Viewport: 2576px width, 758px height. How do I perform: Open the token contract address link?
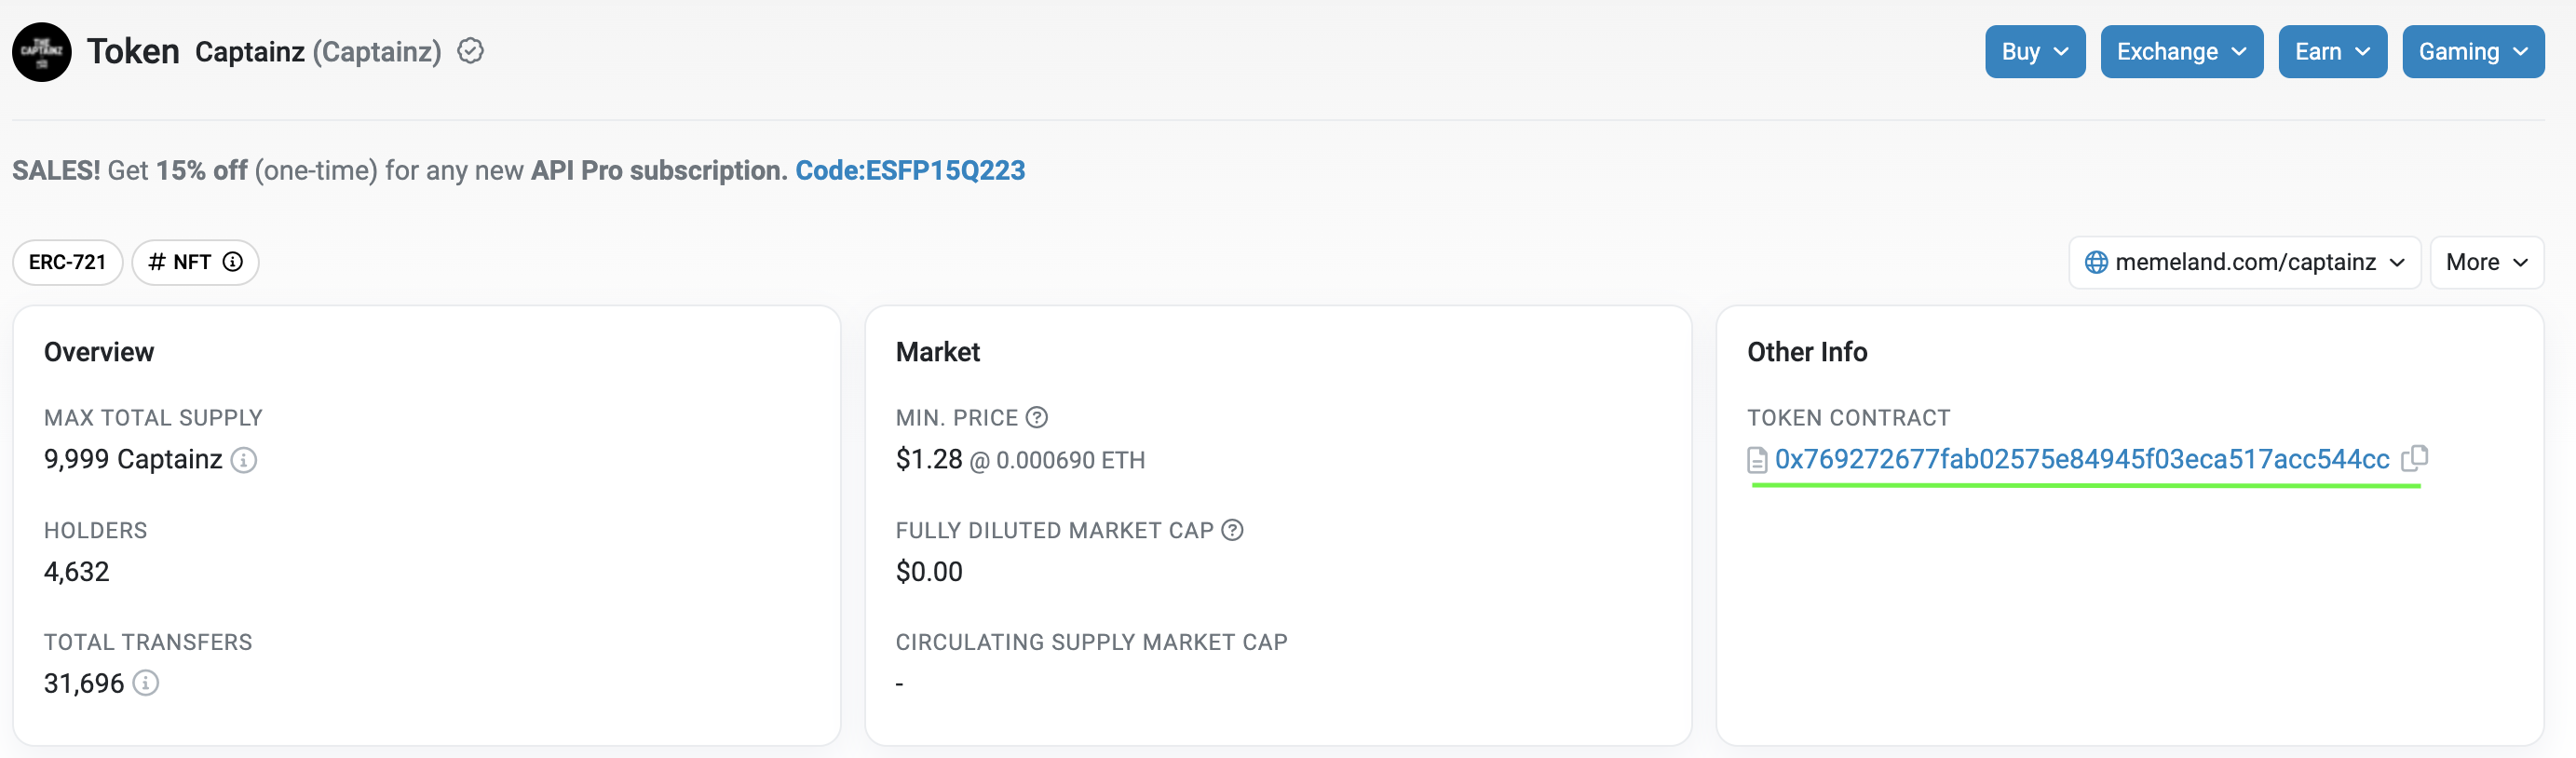click(2081, 459)
